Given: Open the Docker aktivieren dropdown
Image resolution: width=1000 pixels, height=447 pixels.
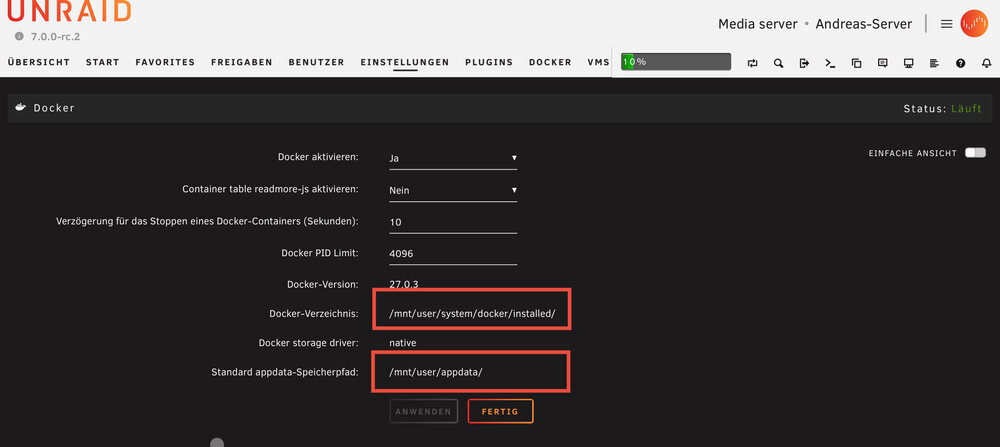Looking at the screenshot, I should click(453, 158).
